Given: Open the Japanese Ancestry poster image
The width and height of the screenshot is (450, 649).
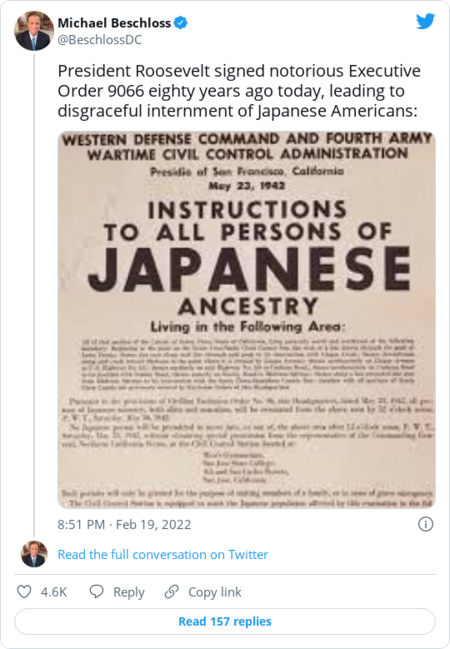Looking at the screenshot, I should point(246,320).
